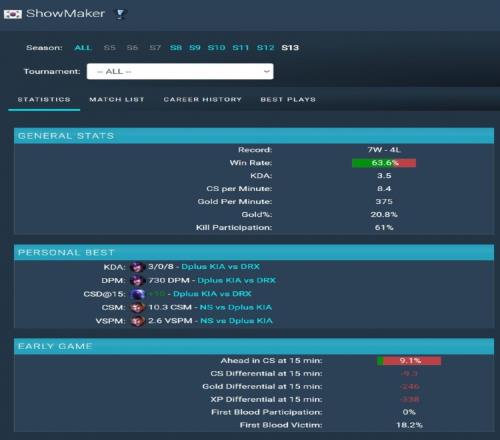The image size is (500, 440).
Task: Click champion icon in DPM personal best row
Action: point(137,281)
